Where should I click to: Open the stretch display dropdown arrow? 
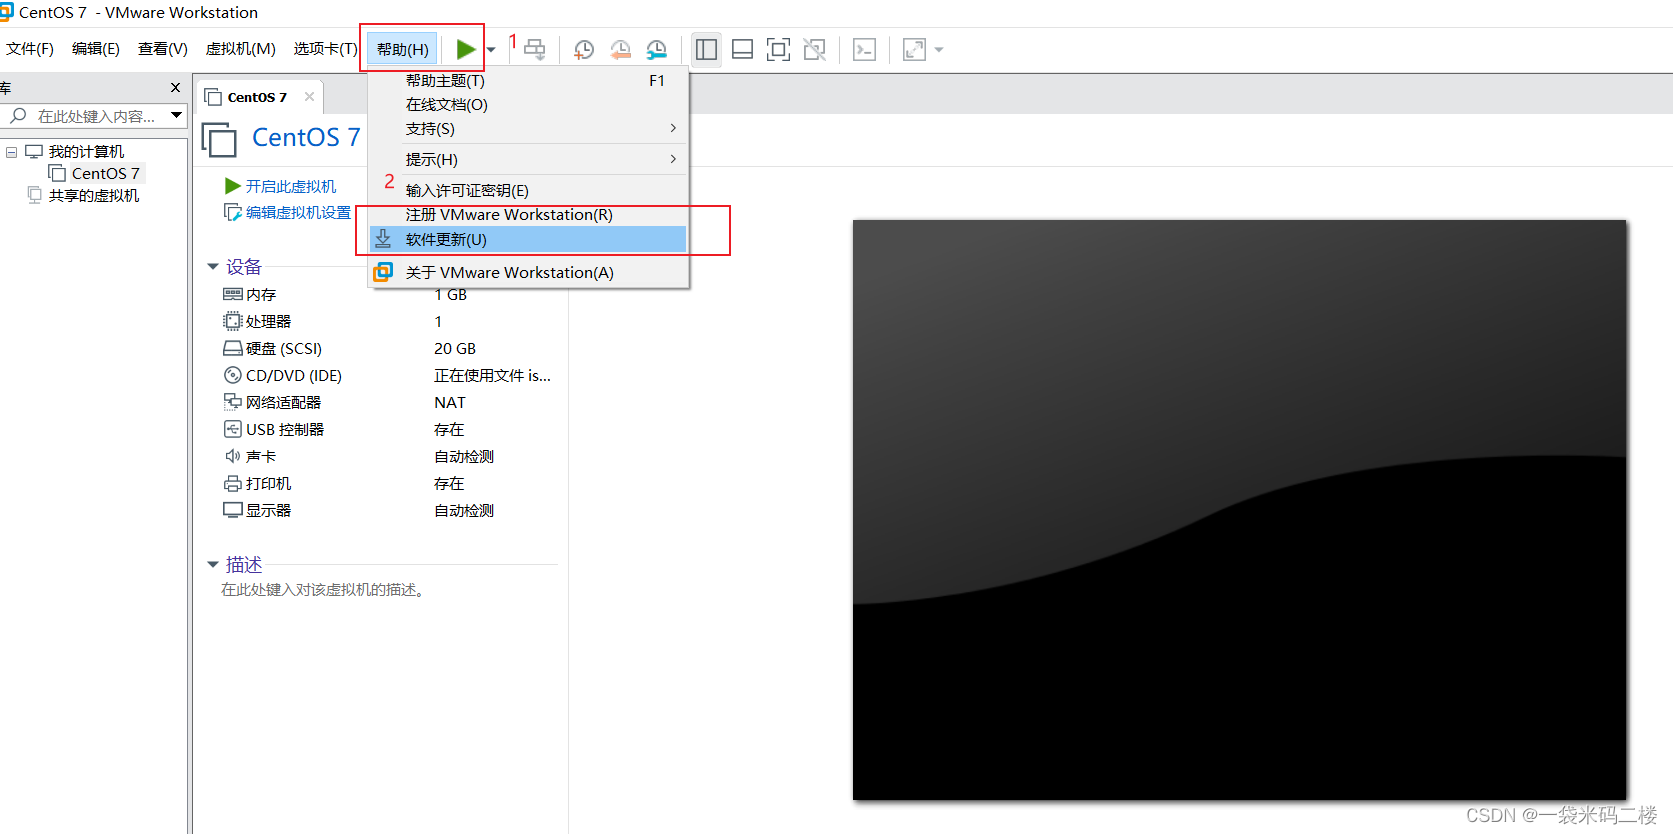click(939, 50)
